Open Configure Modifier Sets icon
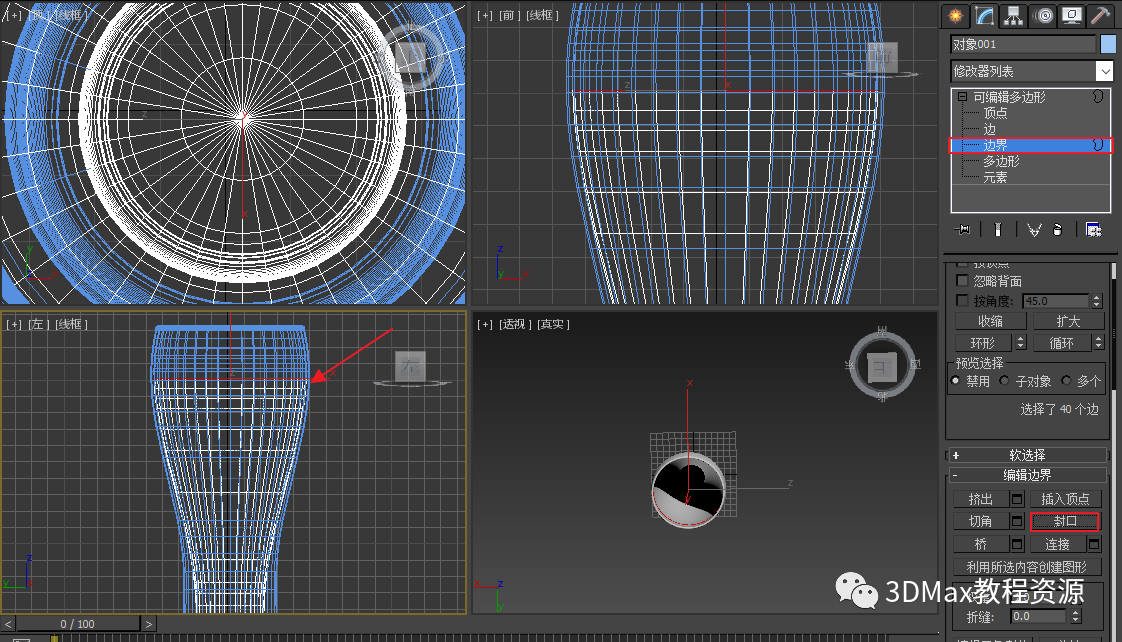 pos(1093,230)
